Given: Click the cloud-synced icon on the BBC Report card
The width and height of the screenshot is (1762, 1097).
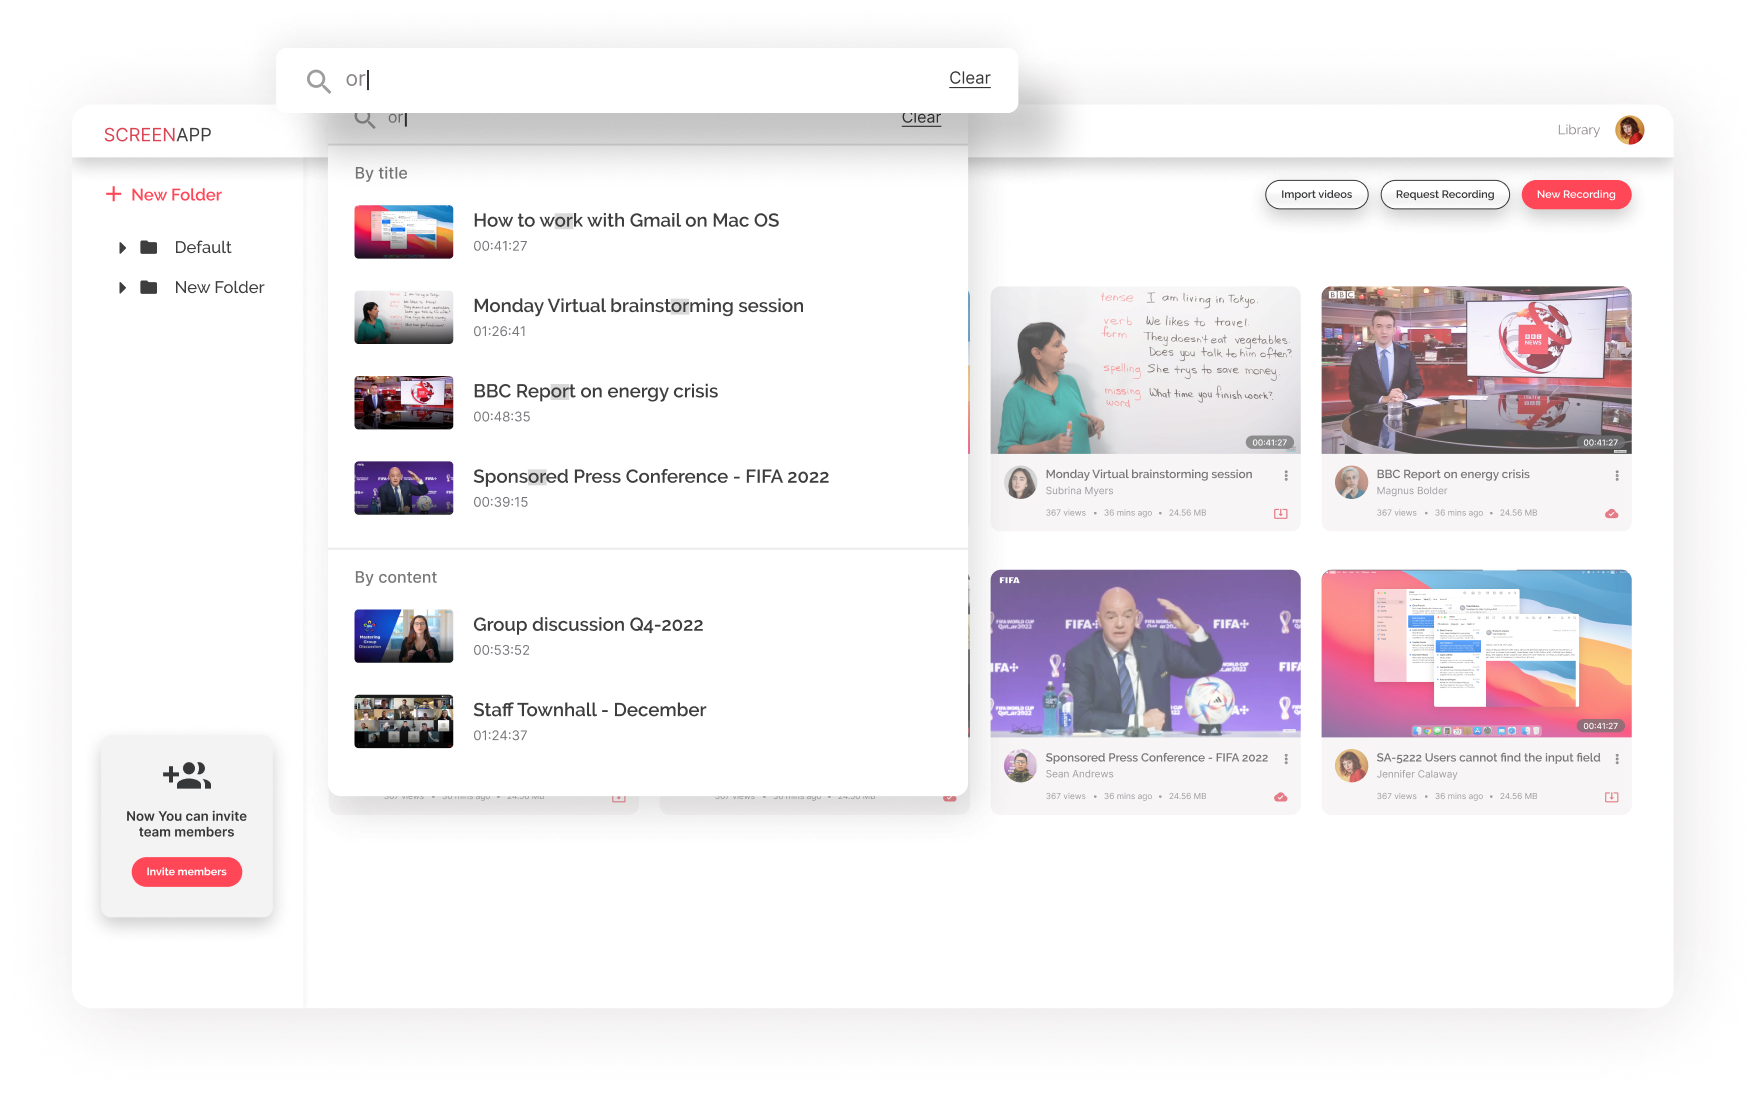Looking at the screenshot, I should 1611,513.
